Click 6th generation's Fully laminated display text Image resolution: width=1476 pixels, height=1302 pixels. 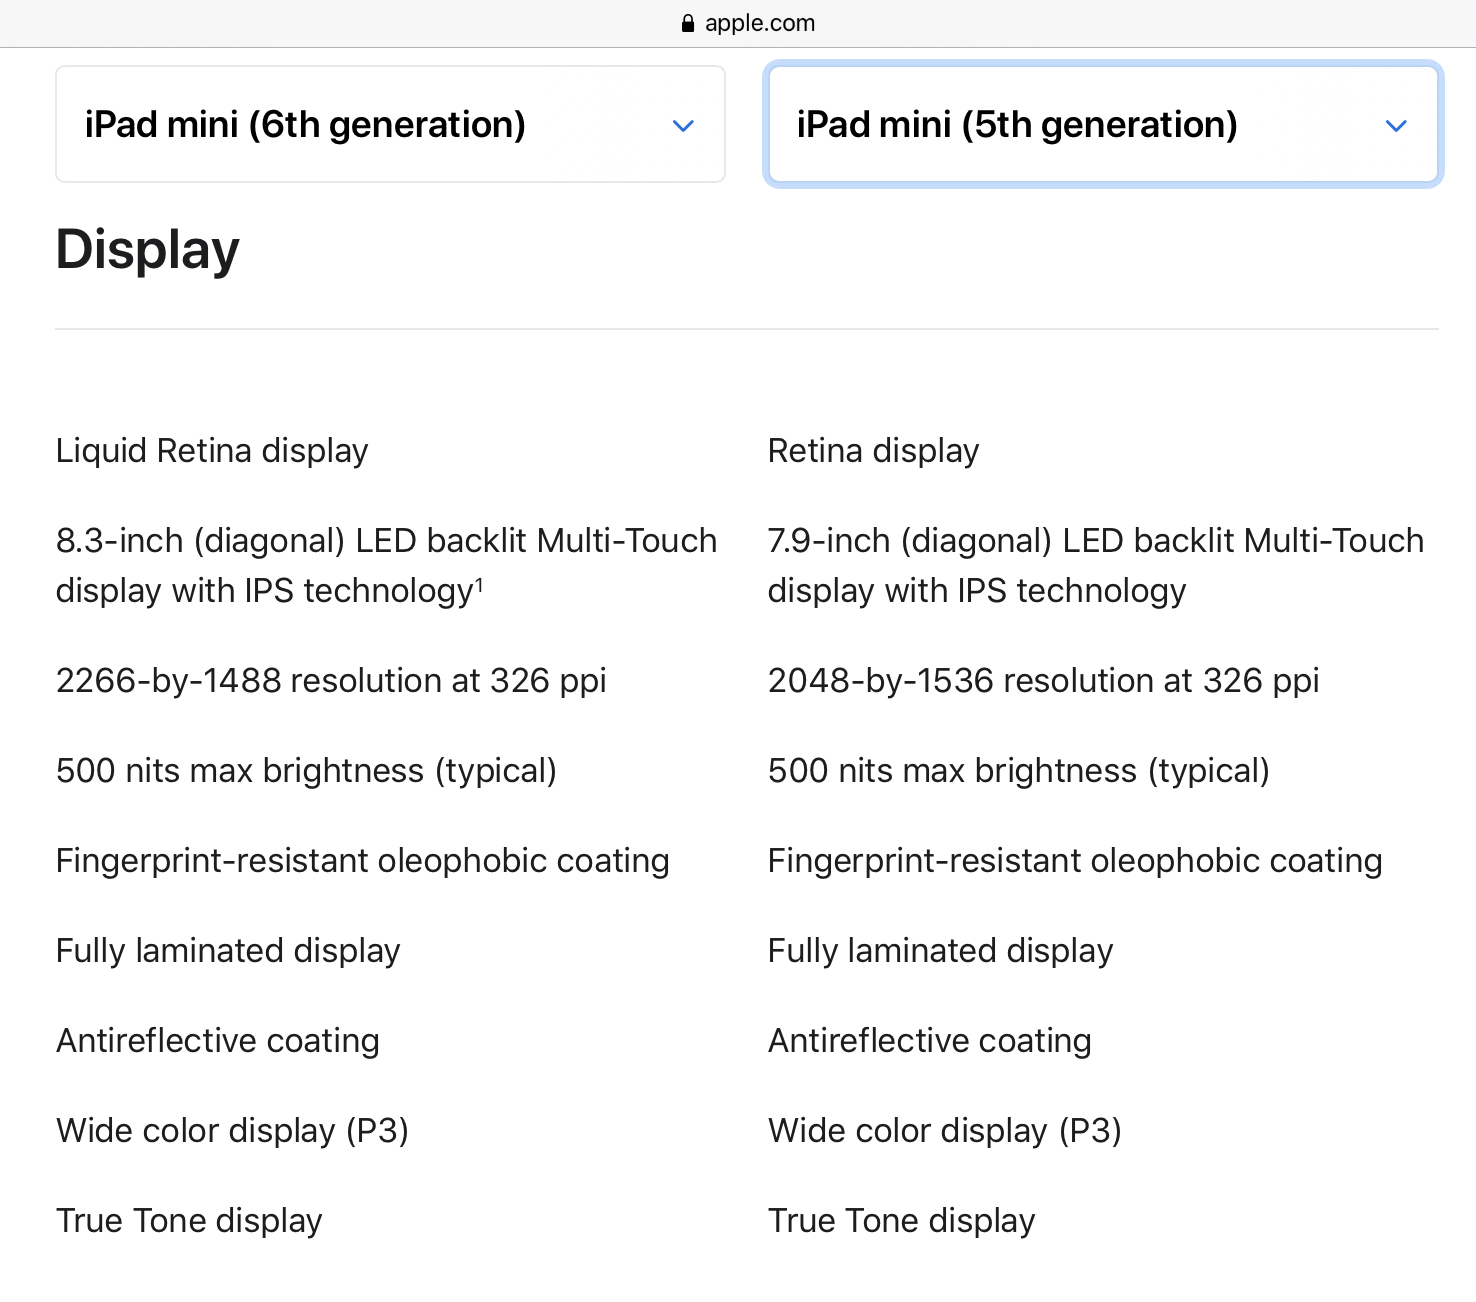click(x=228, y=951)
